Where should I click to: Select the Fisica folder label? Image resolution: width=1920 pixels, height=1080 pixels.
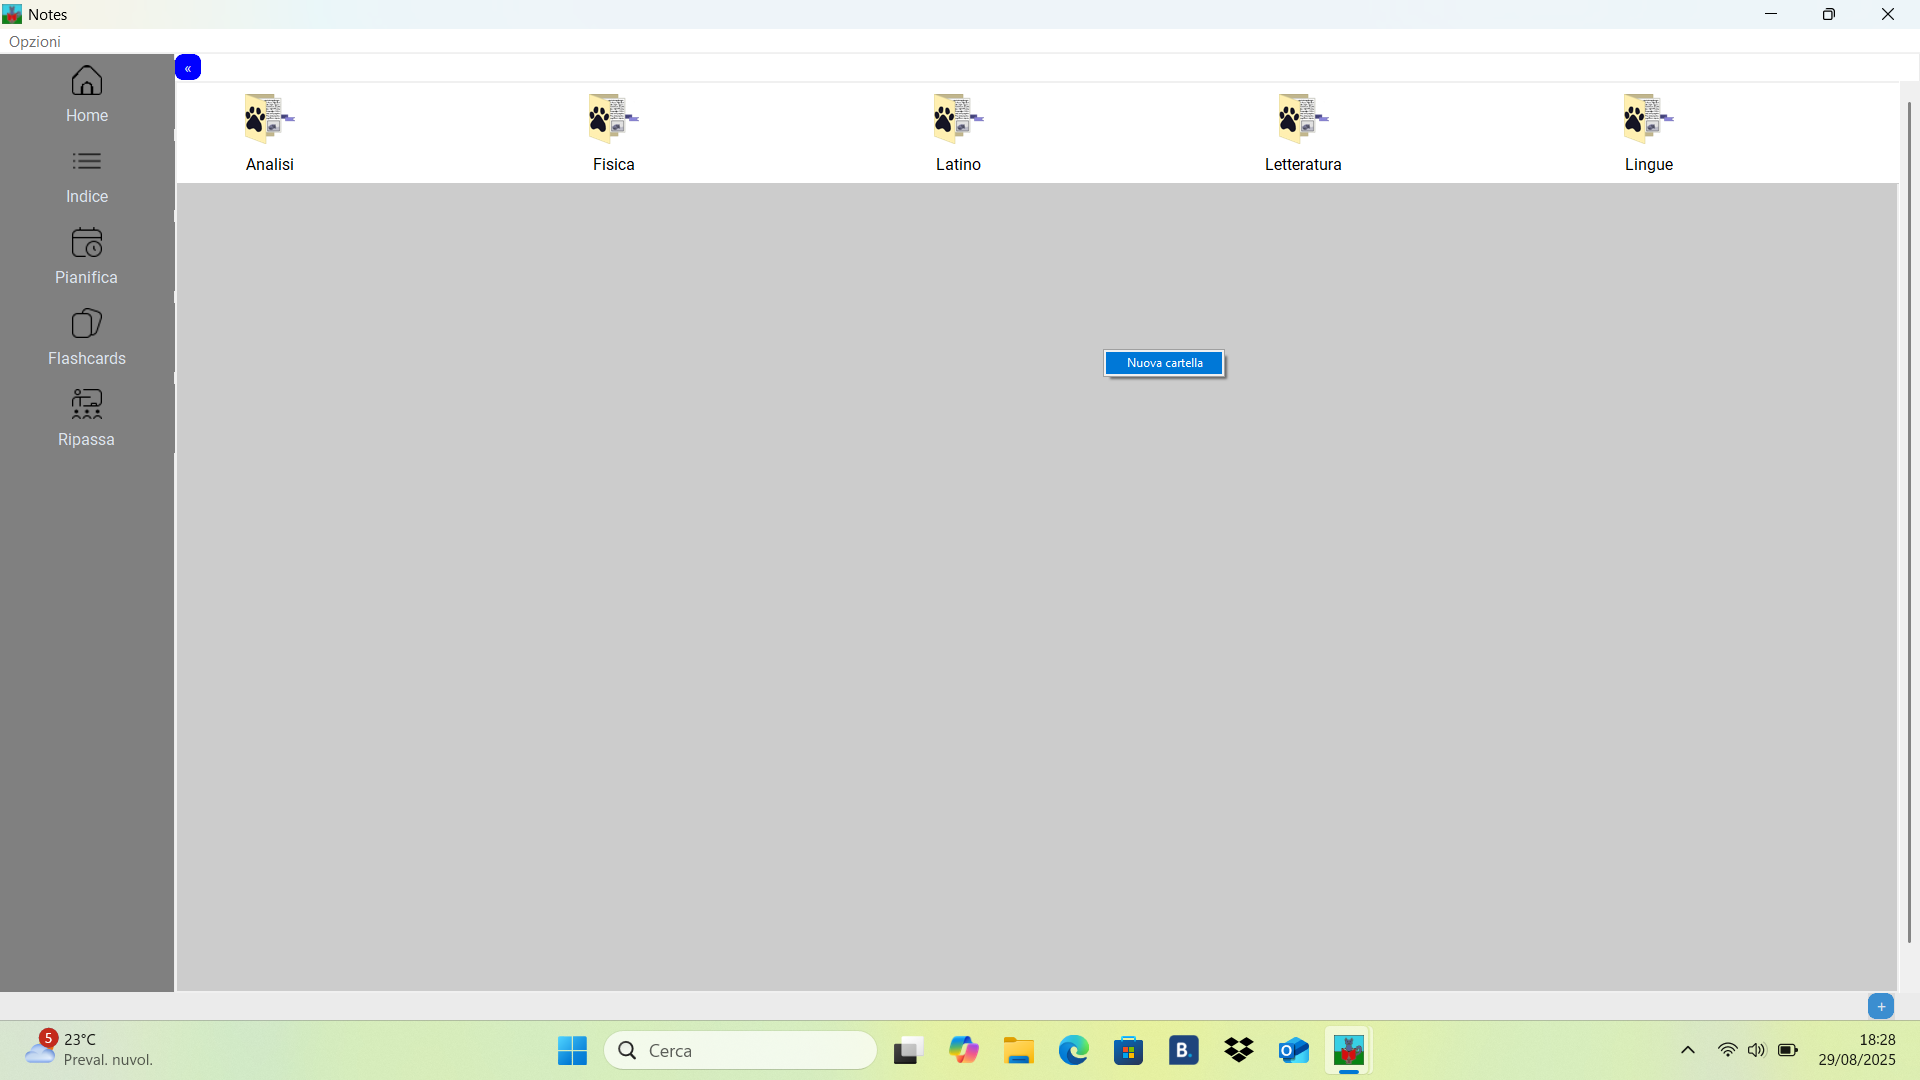click(614, 164)
